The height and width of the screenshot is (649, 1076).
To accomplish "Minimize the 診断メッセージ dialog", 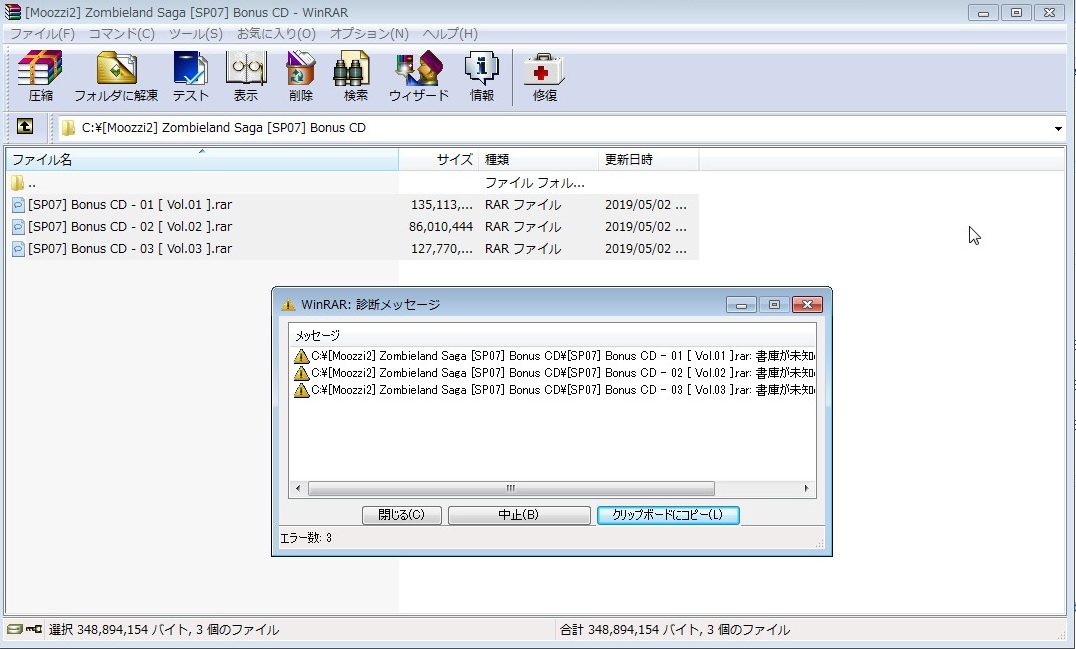I will point(741,305).
